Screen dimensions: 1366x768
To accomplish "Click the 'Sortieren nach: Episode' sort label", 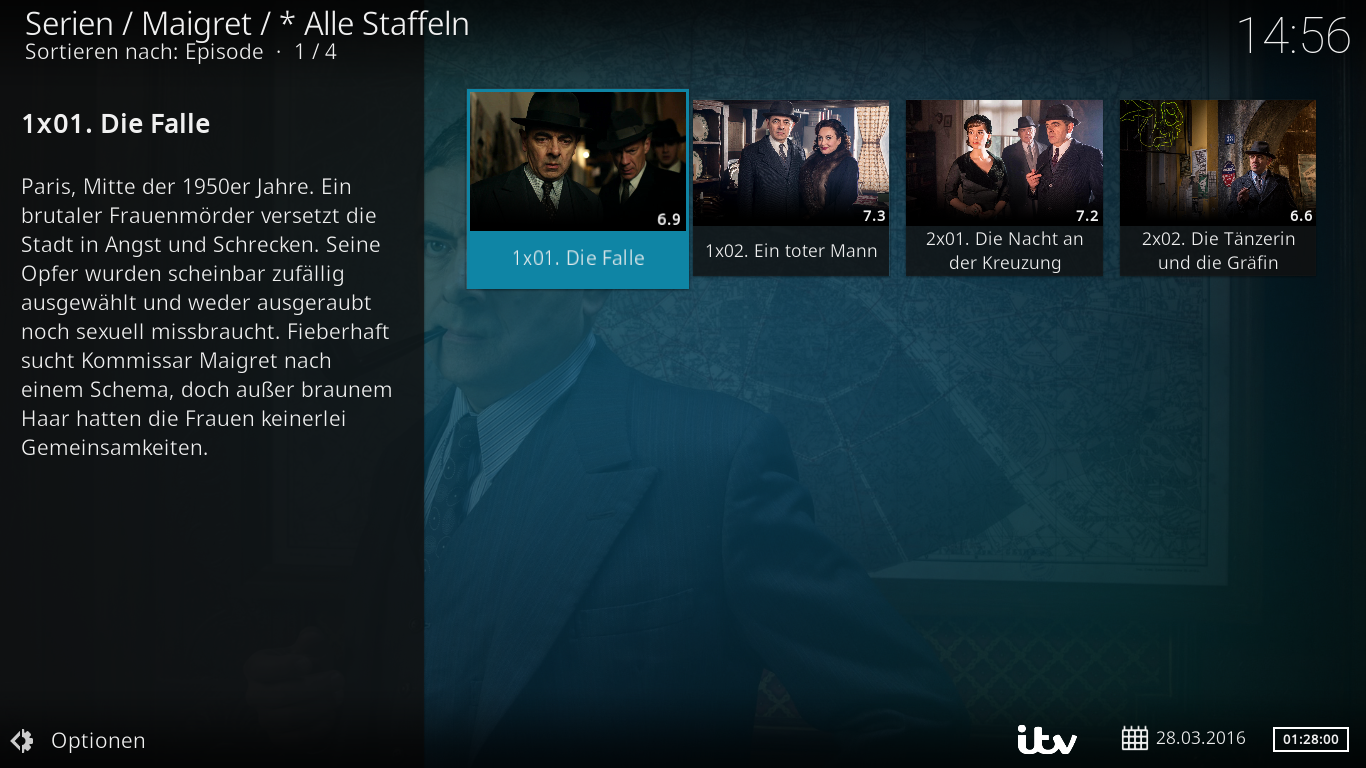I will pyautogui.click(x=144, y=52).
